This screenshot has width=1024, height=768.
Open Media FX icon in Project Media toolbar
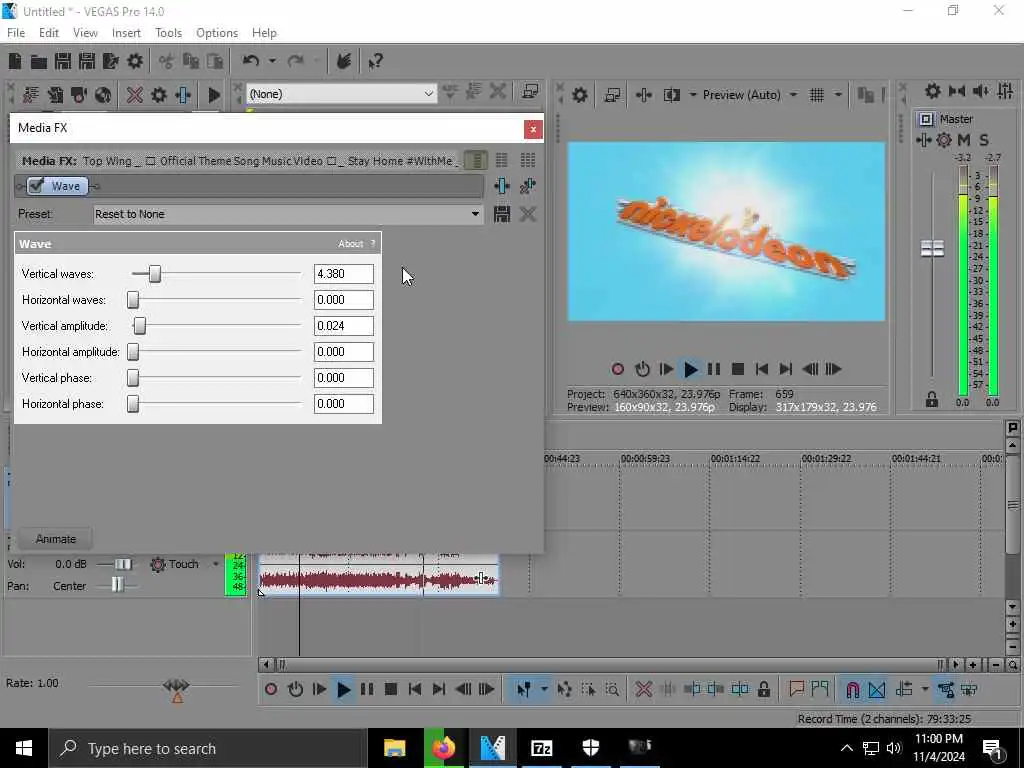tap(183, 95)
